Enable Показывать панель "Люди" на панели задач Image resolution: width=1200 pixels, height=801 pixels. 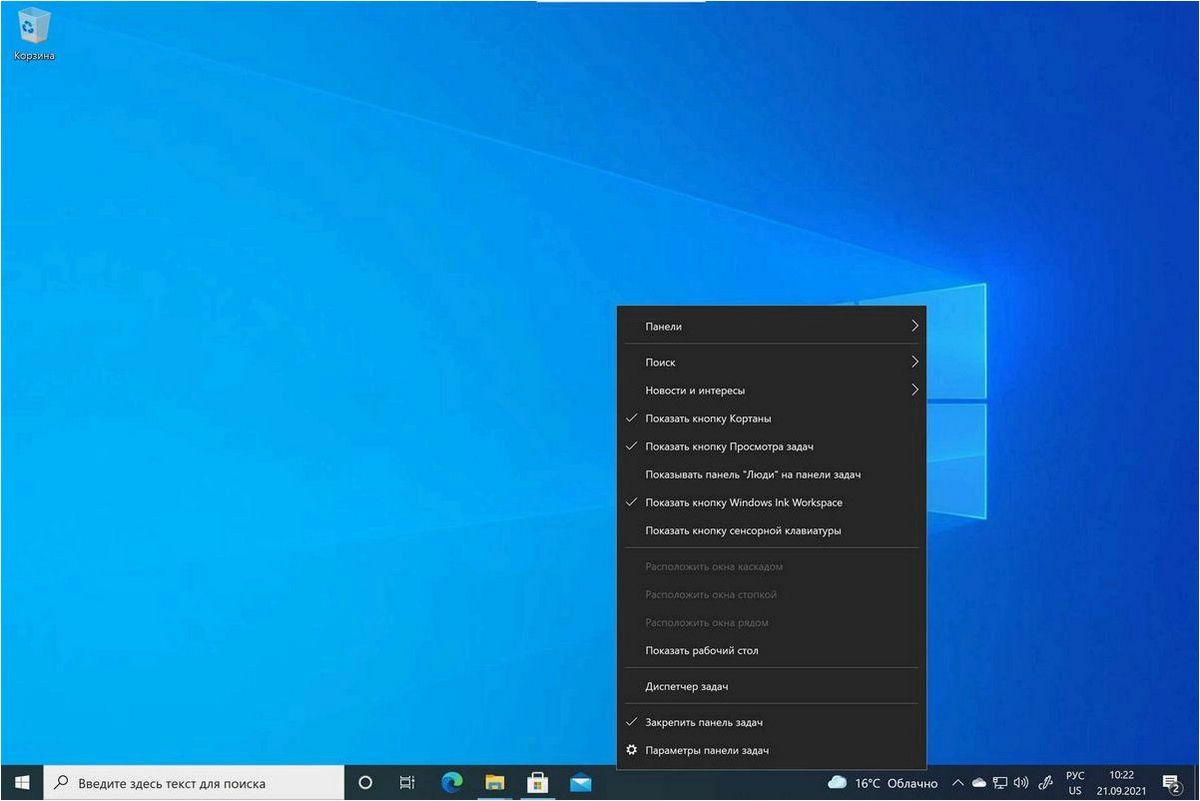click(772, 474)
